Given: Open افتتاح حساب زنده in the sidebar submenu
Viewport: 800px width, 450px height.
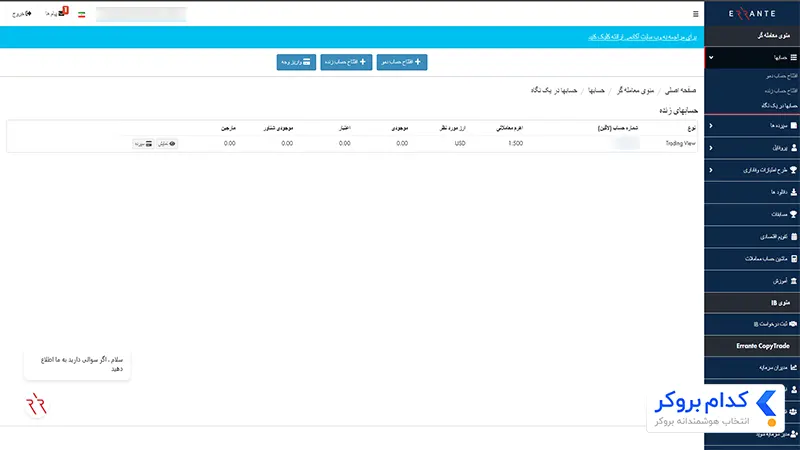Looking at the screenshot, I should (781, 91).
